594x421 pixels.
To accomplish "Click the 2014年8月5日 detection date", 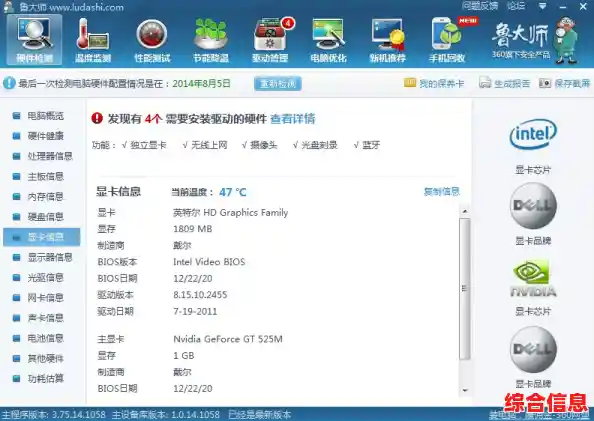I will pos(202,83).
